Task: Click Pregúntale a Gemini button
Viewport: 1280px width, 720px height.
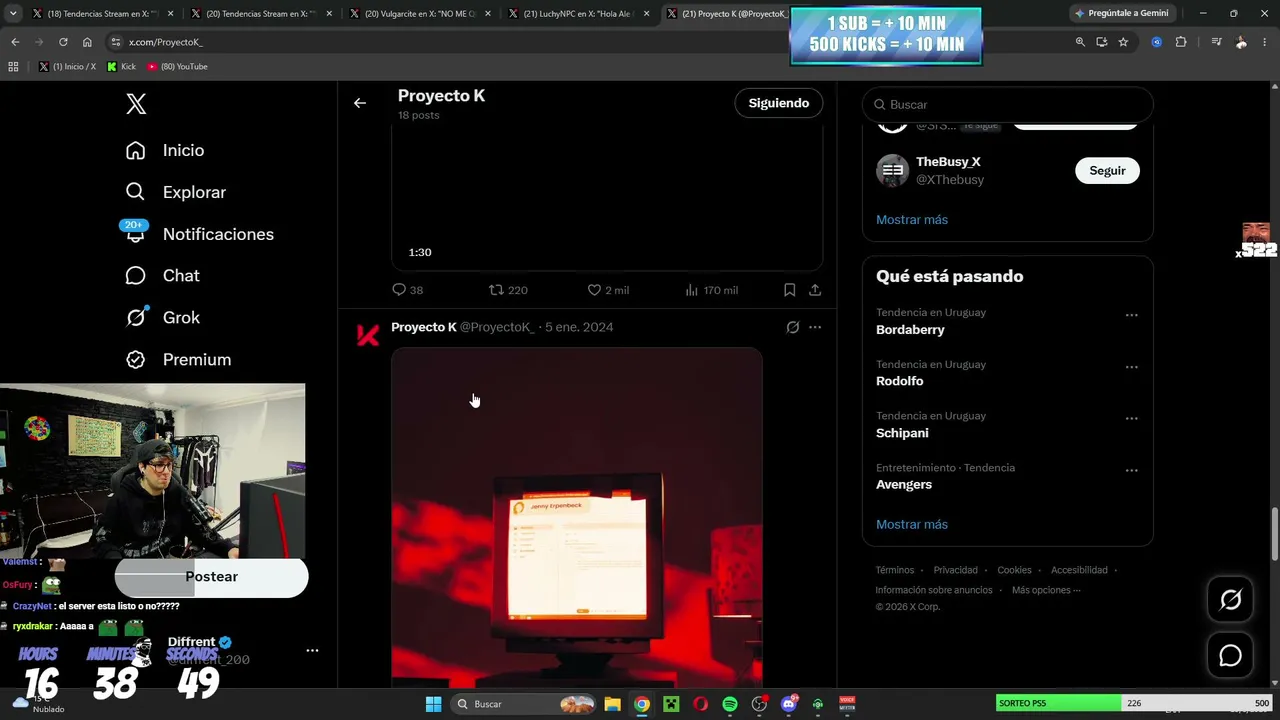Action: point(1121,13)
